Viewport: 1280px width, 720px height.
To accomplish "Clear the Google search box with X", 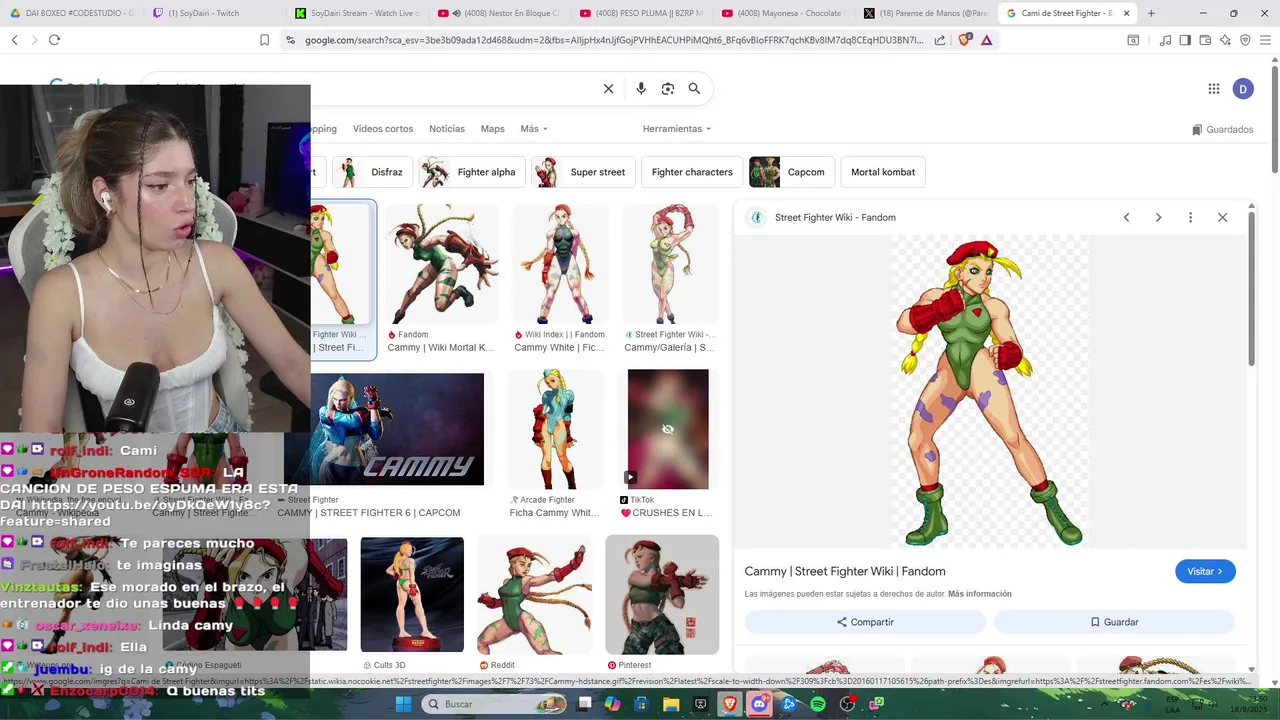I will click(608, 89).
